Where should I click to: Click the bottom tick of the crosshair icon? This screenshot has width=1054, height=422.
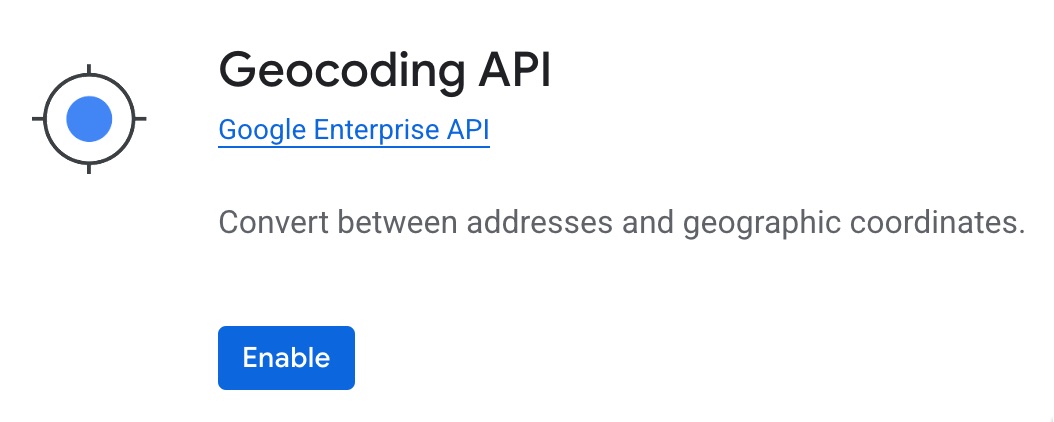[89, 166]
